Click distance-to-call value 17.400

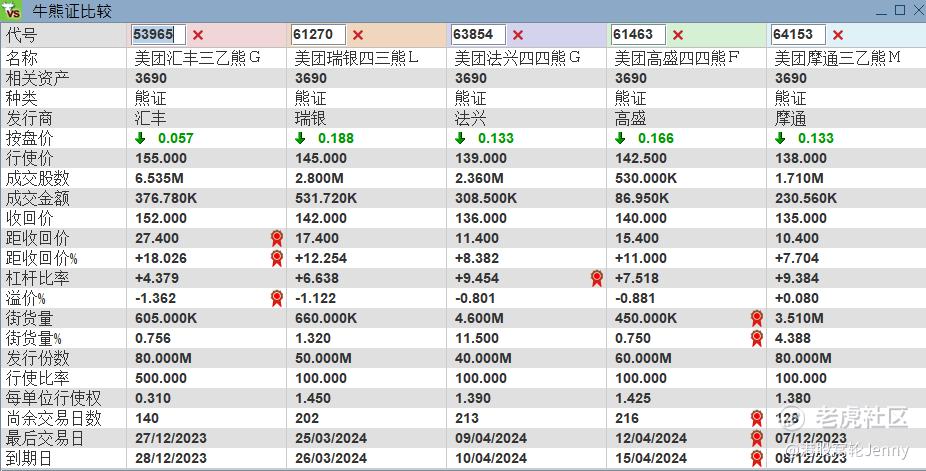(x=317, y=238)
